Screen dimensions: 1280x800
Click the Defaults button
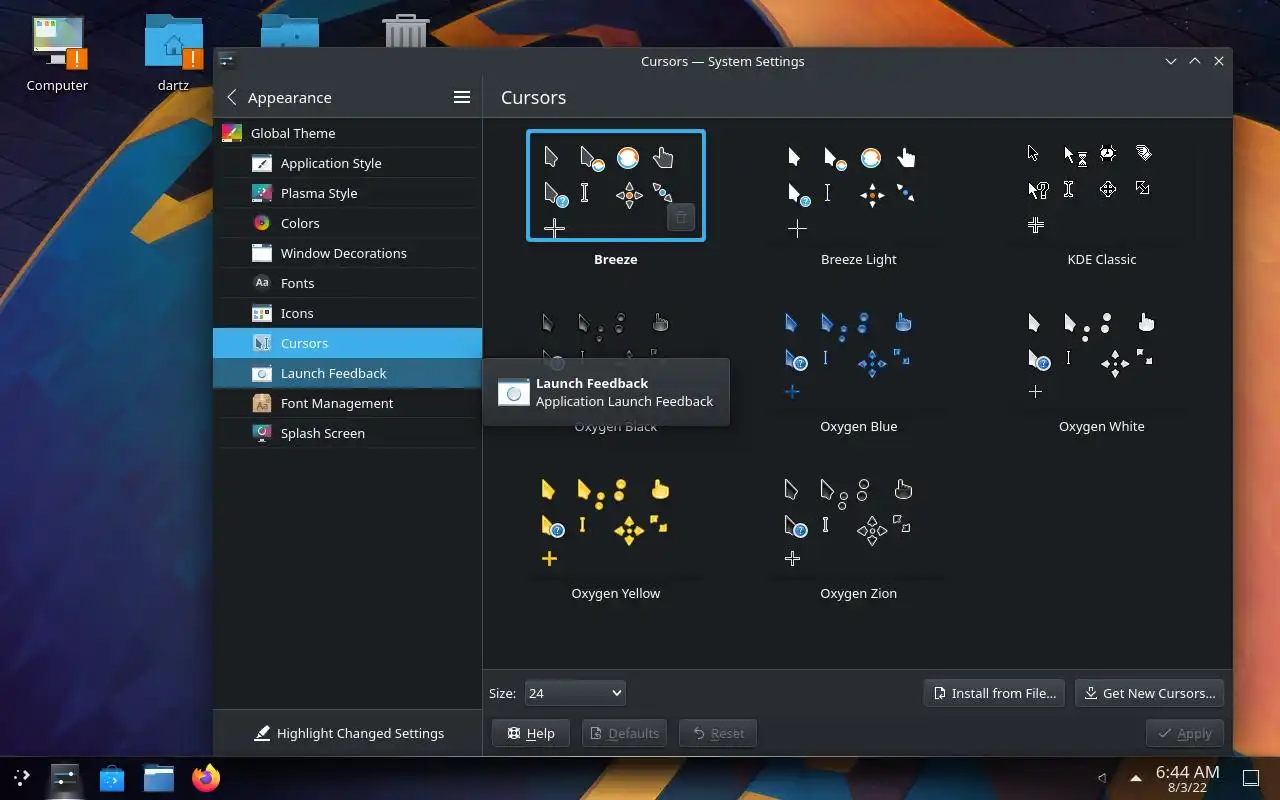point(625,733)
